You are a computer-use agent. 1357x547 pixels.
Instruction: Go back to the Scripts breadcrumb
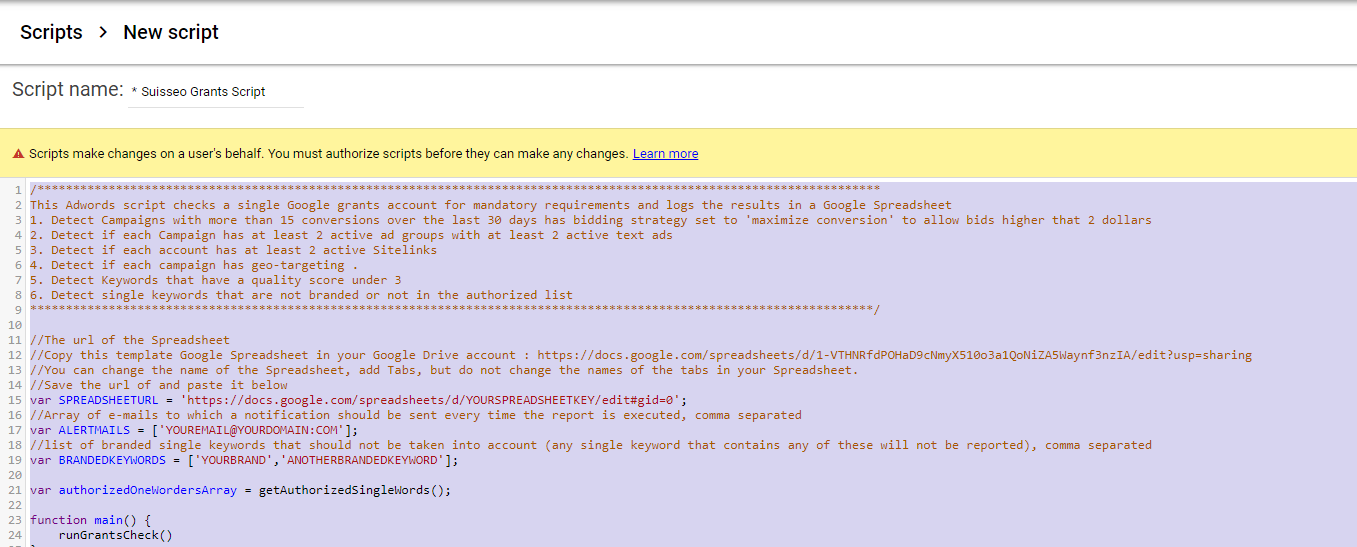click(51, 32)
